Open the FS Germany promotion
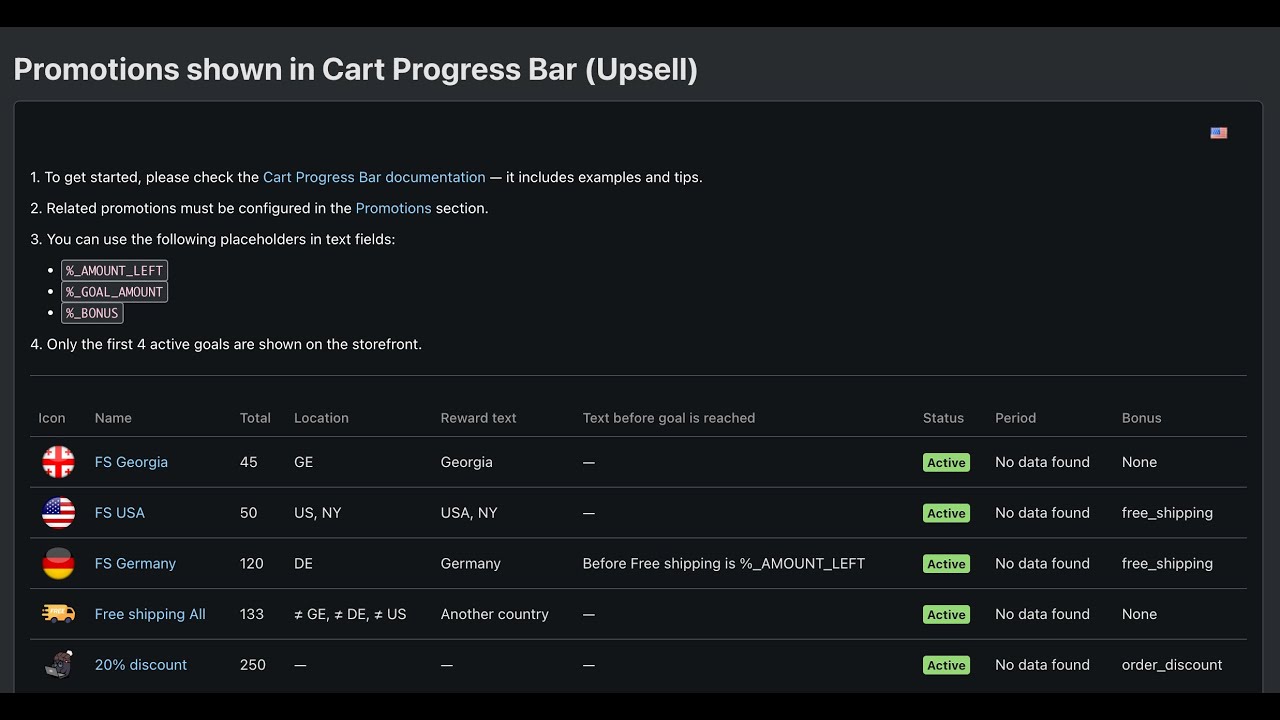This screenshot has width=1280, height=720. [x=135, y=564]
